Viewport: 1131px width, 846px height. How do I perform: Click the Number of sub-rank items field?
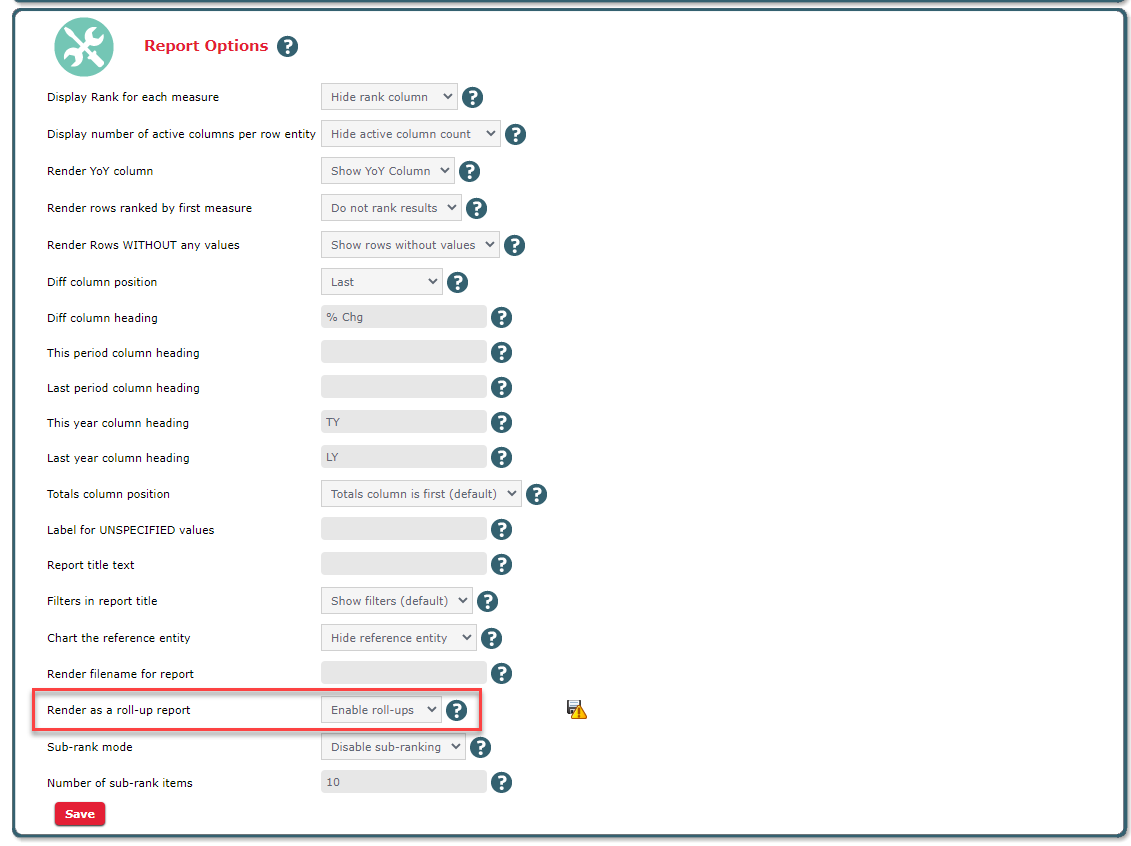pos(403,782)
